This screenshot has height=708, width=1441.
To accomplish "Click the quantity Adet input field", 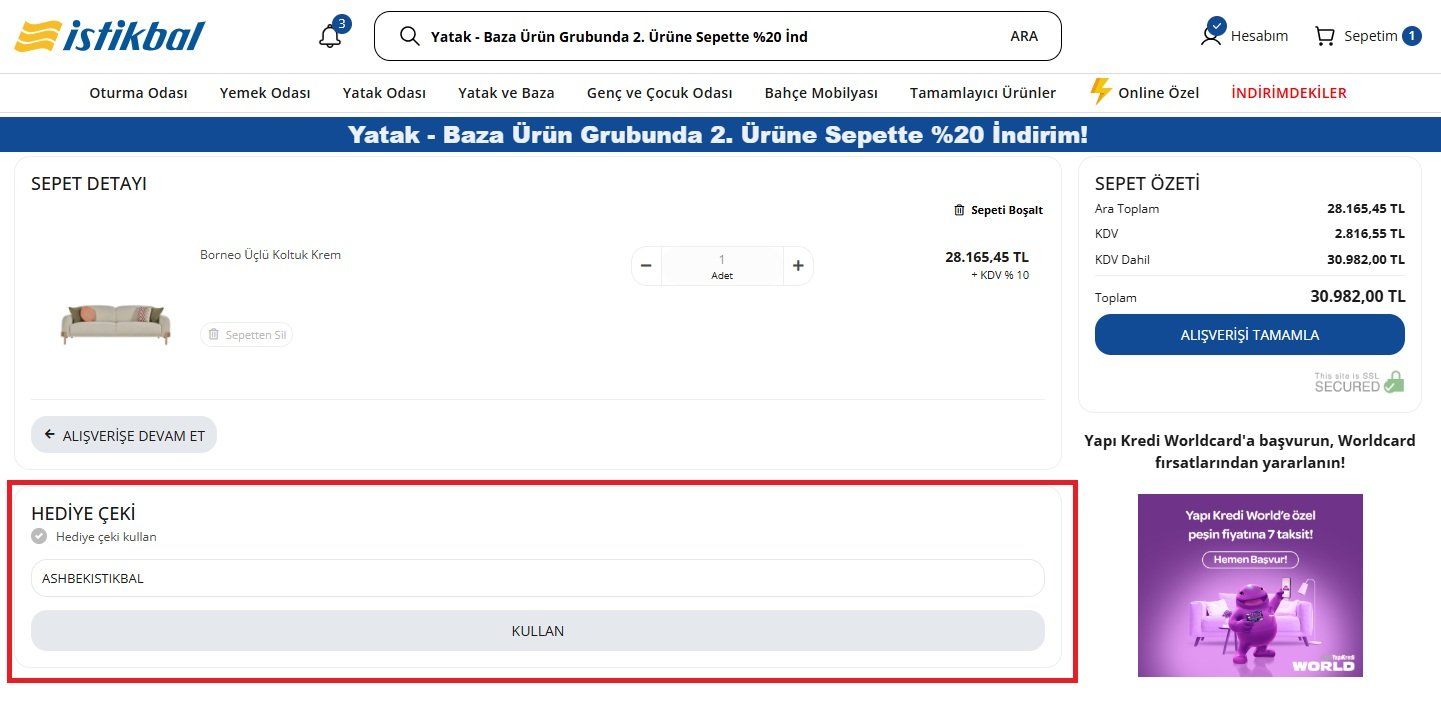I will [722, 266].
